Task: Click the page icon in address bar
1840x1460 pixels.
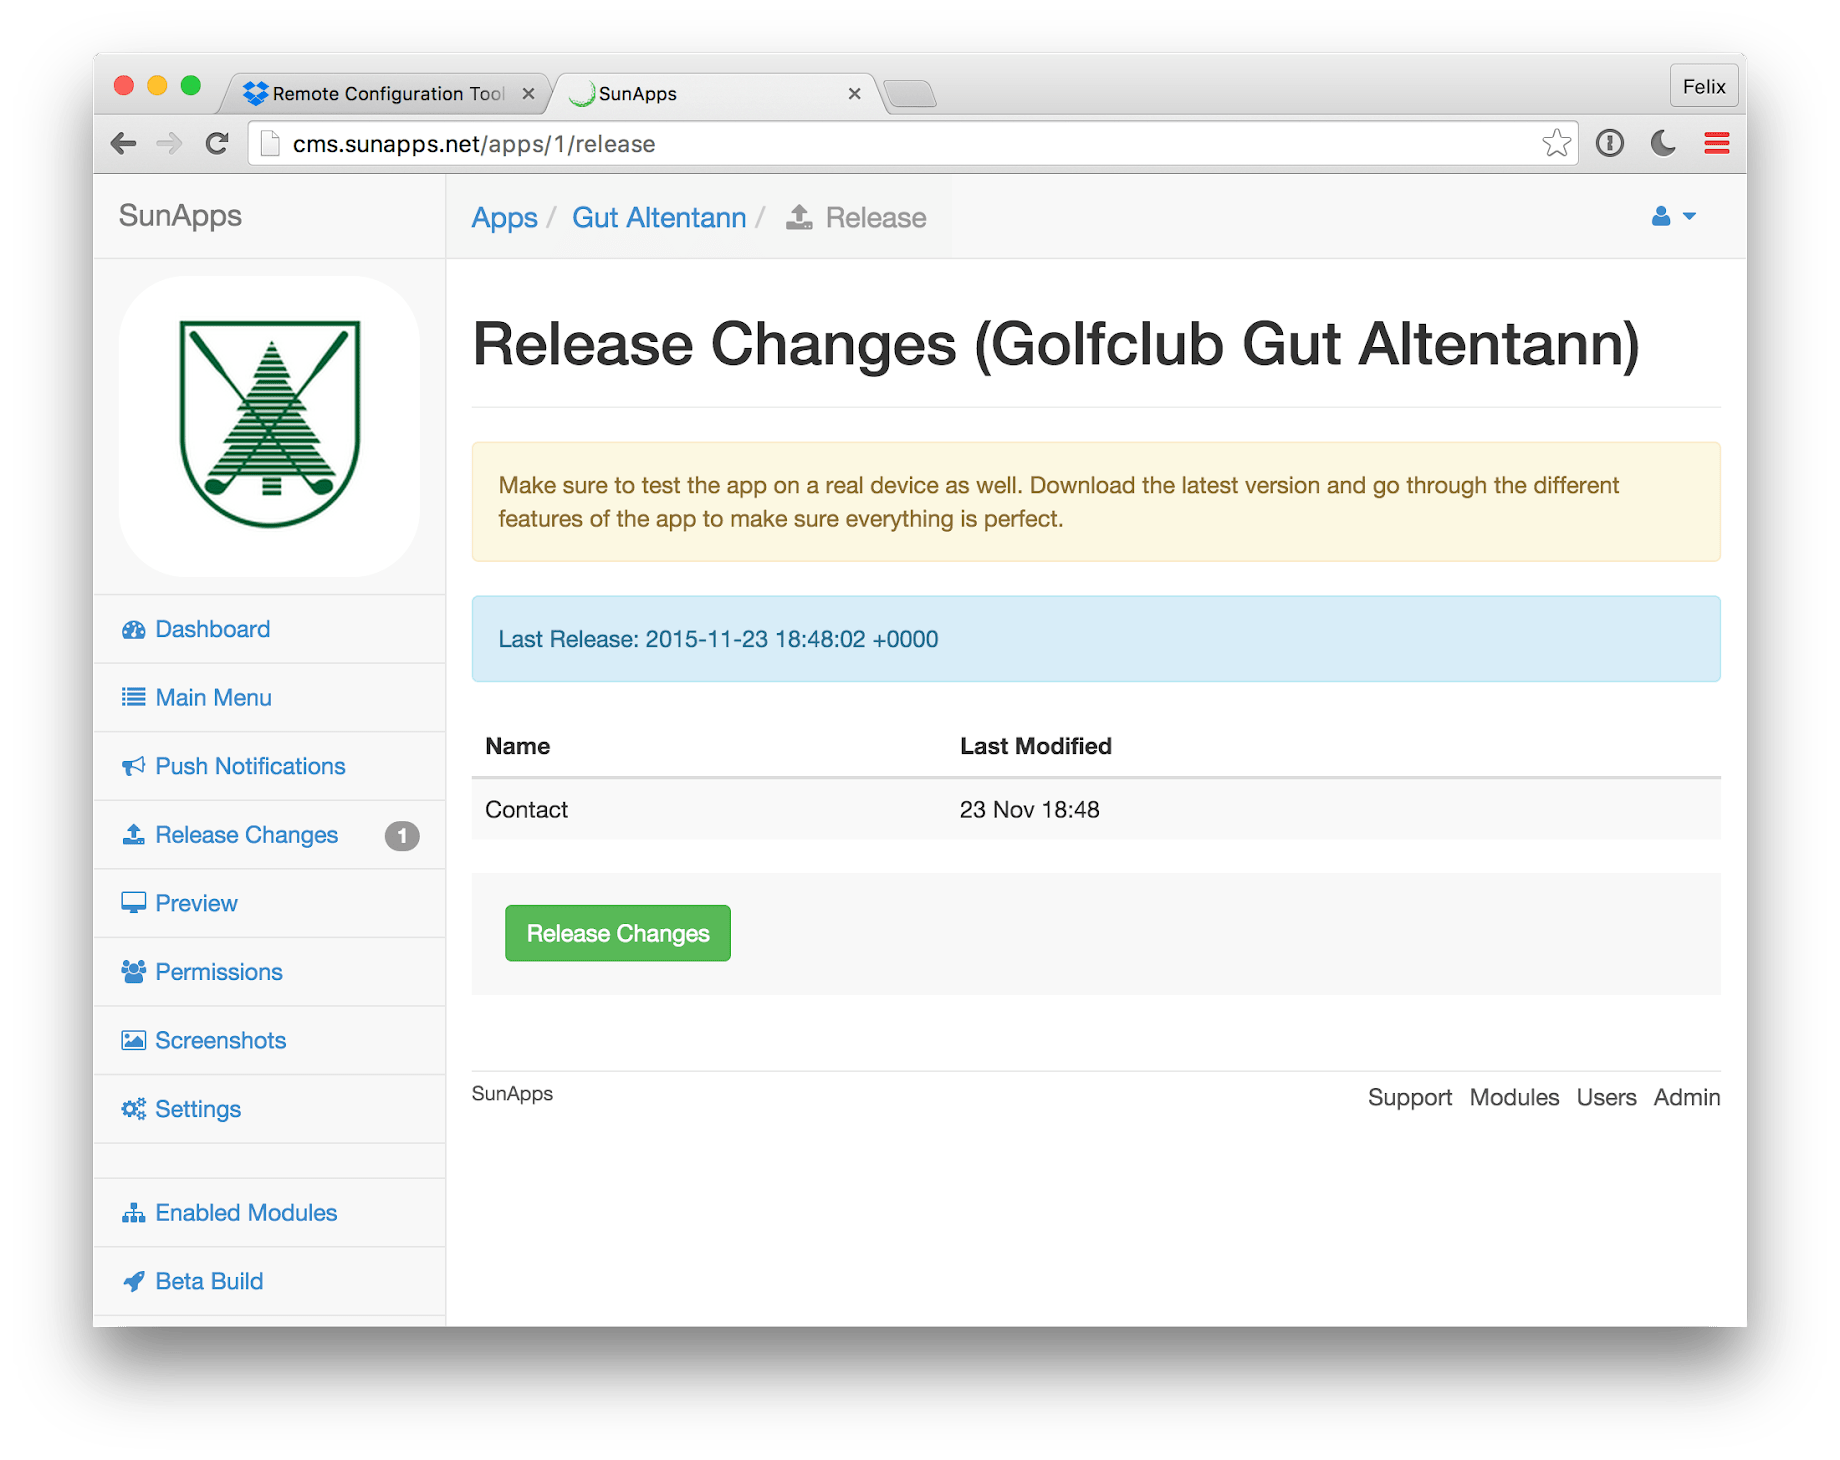Action: pos(269,144)
